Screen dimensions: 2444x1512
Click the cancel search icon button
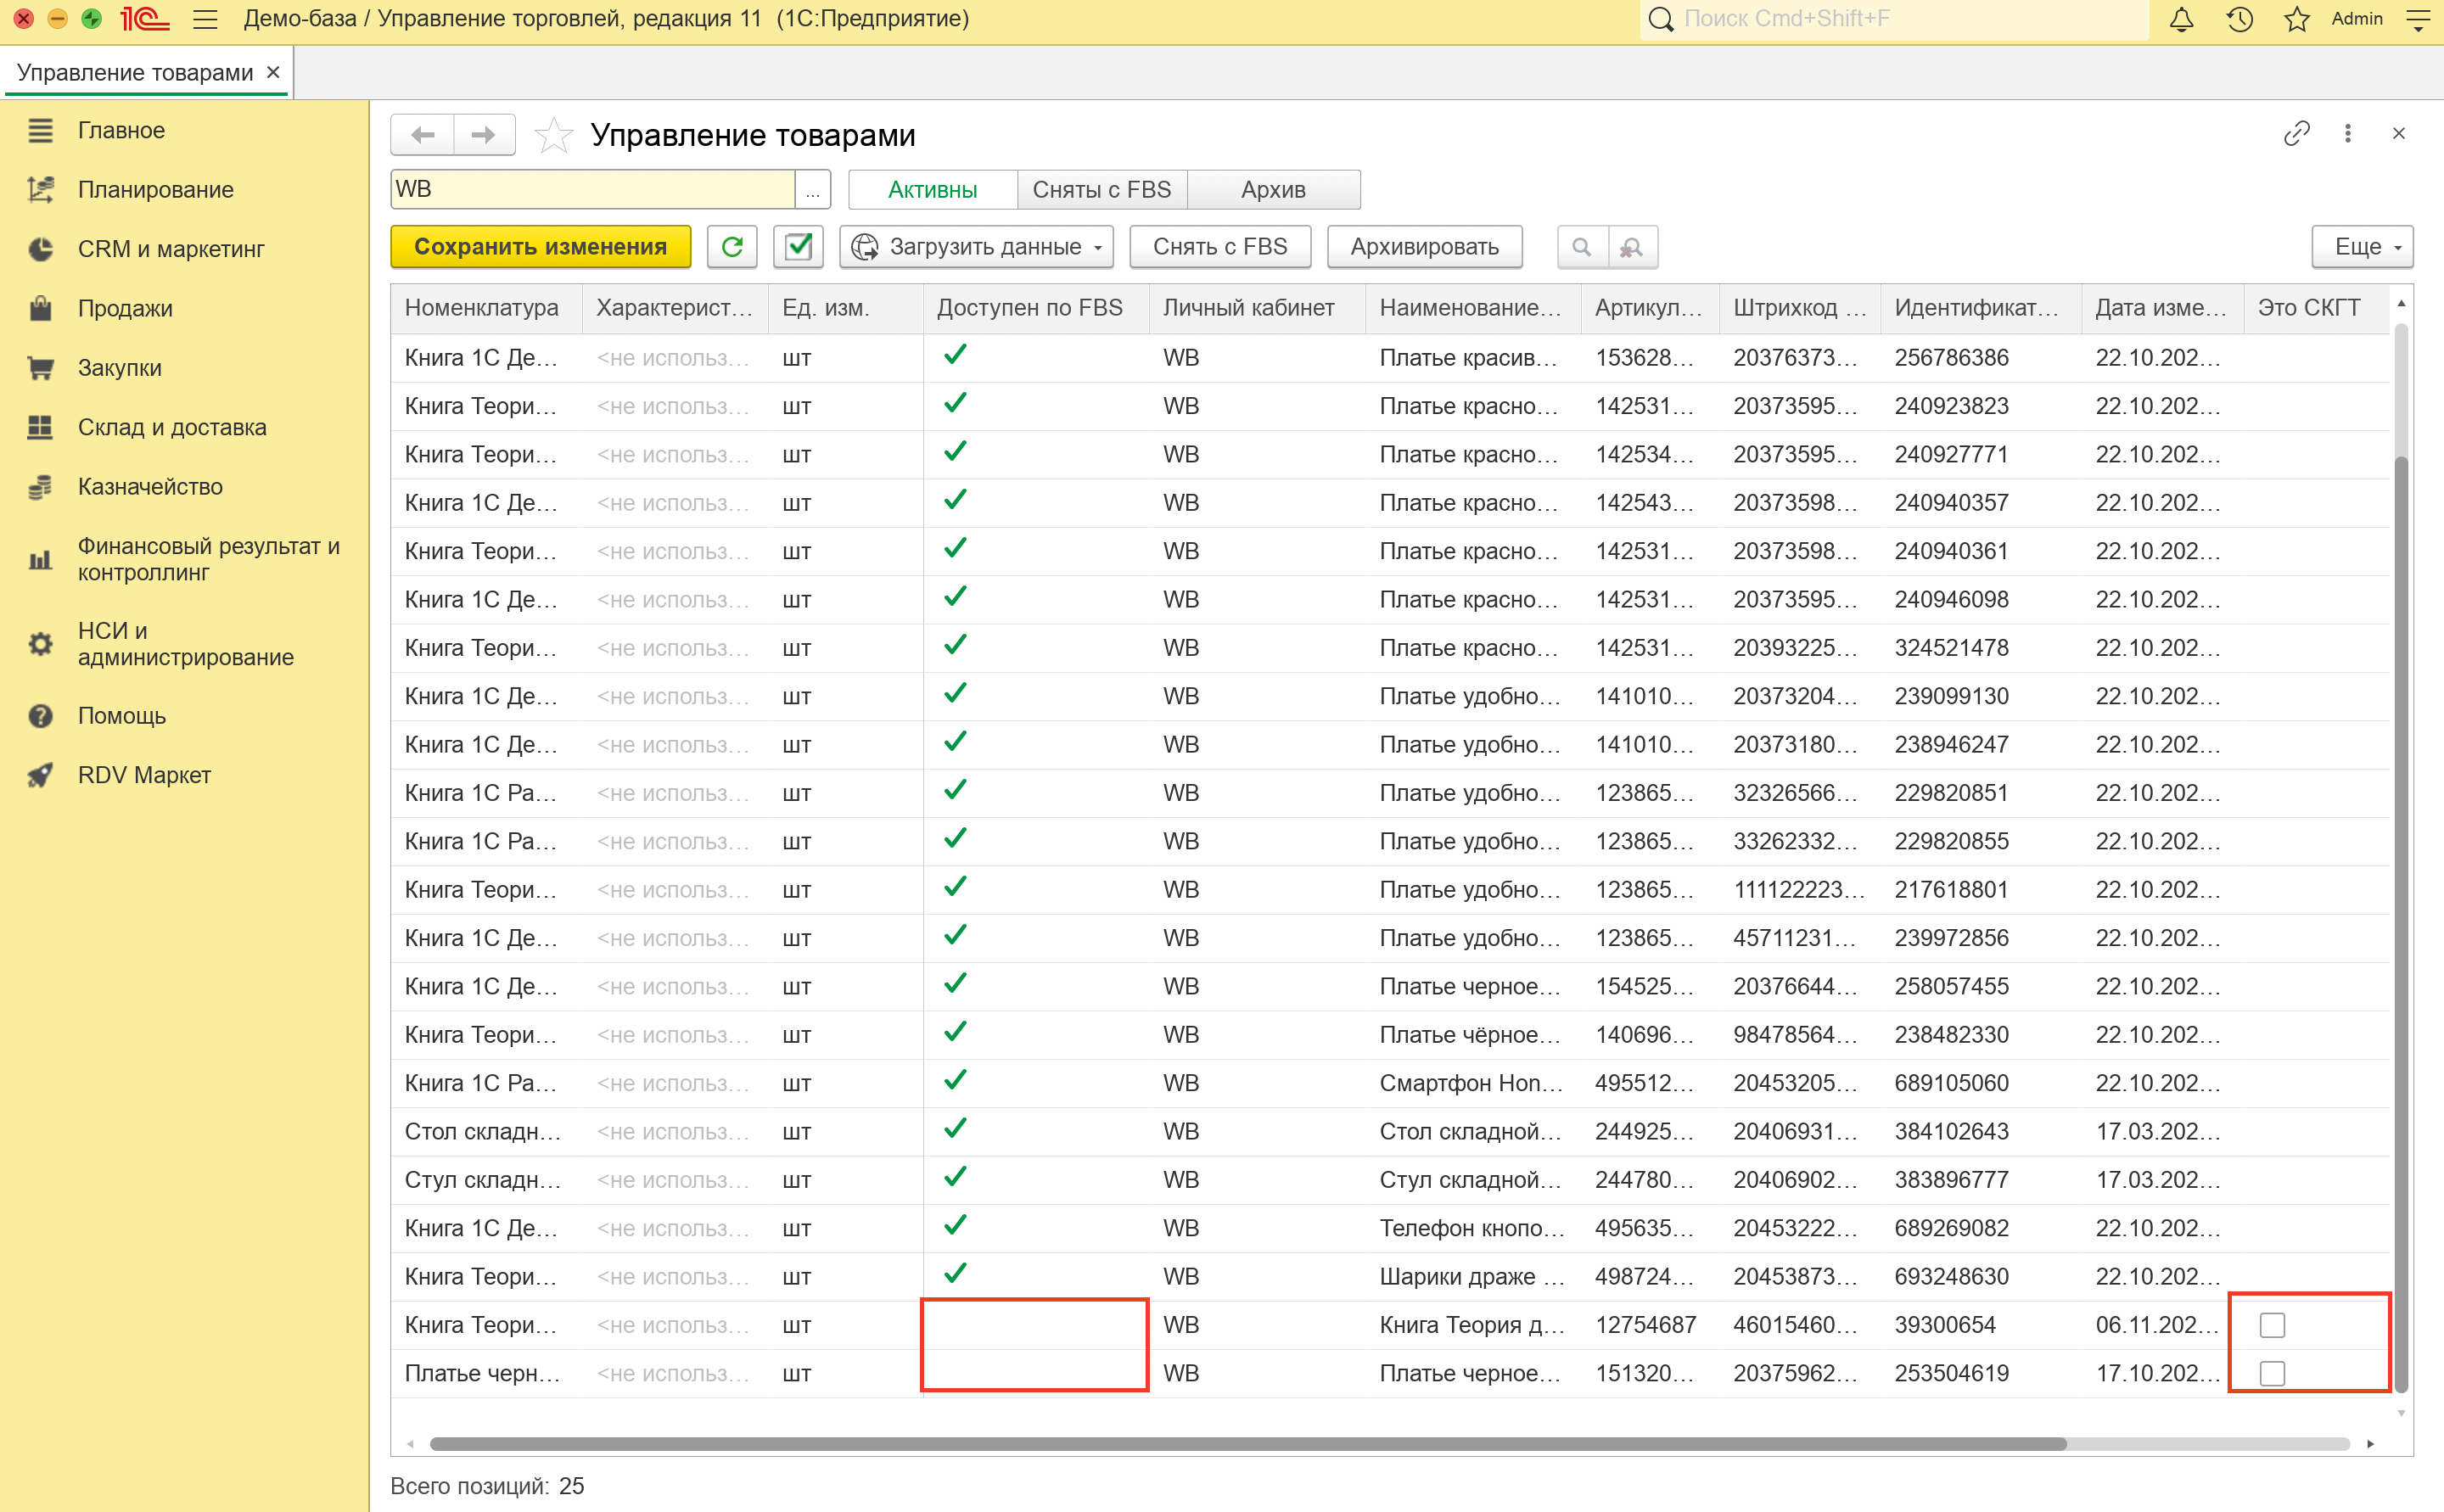tap(1631, 247)
